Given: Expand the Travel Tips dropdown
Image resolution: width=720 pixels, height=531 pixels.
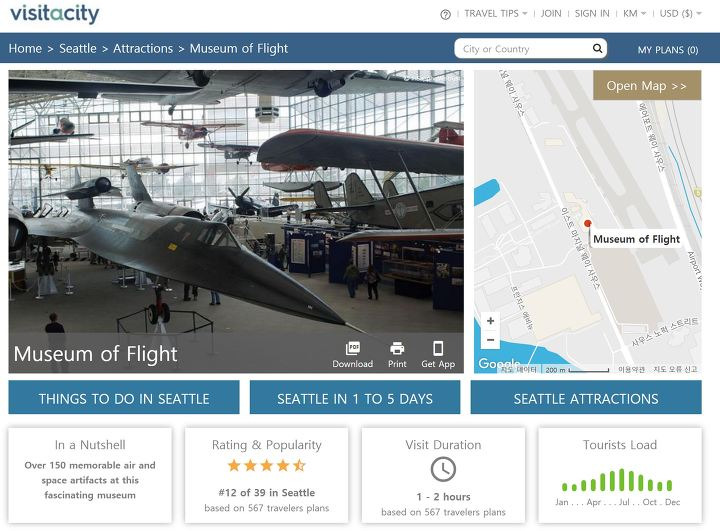Looking at the screenshot, I should pyautogui.click(x=495, y=13).
